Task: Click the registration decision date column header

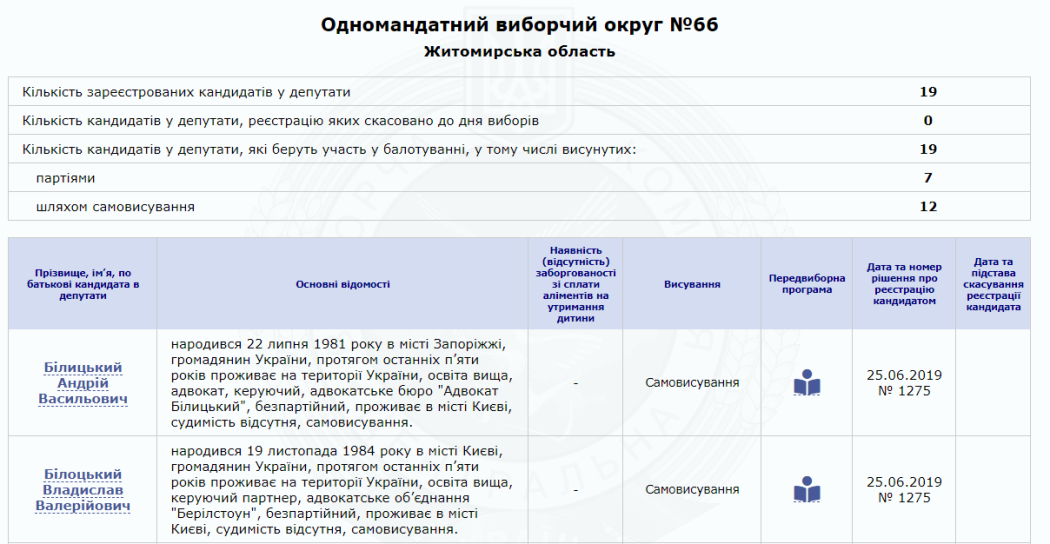Action: 904,284
